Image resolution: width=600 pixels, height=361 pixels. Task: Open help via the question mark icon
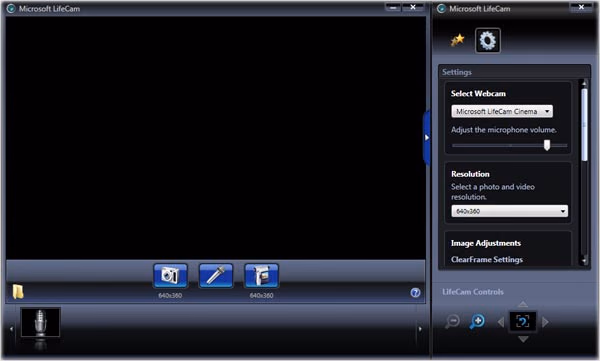(x=415, y=293)
